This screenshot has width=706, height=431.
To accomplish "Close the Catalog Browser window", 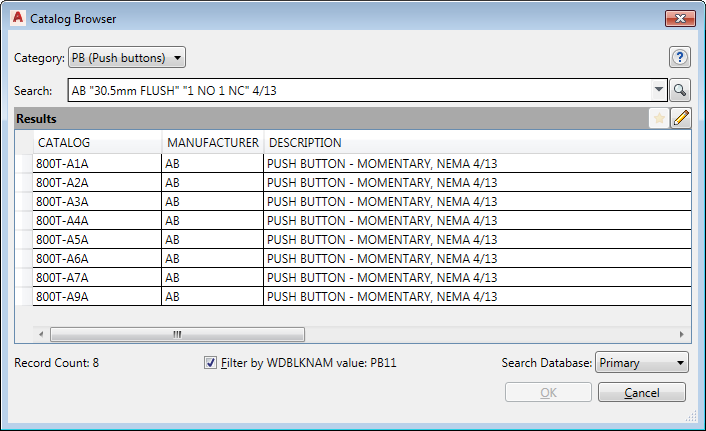I will (x=680, y=18).
